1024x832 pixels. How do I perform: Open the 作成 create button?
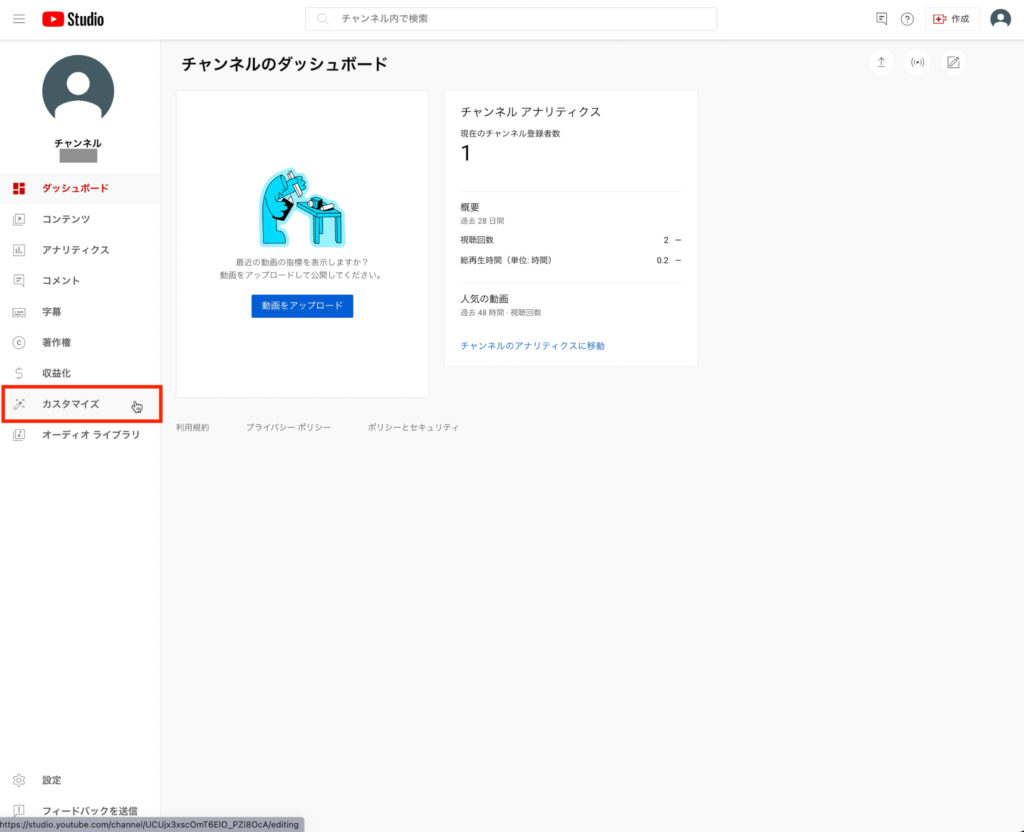(951, 19)
